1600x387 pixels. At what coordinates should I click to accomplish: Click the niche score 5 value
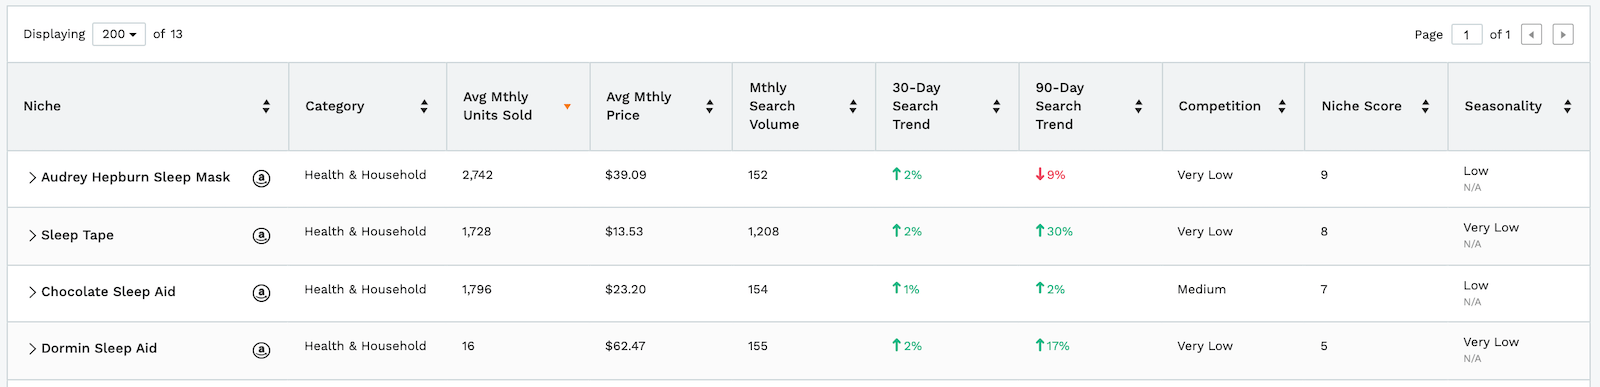(x=1324, y=346)
